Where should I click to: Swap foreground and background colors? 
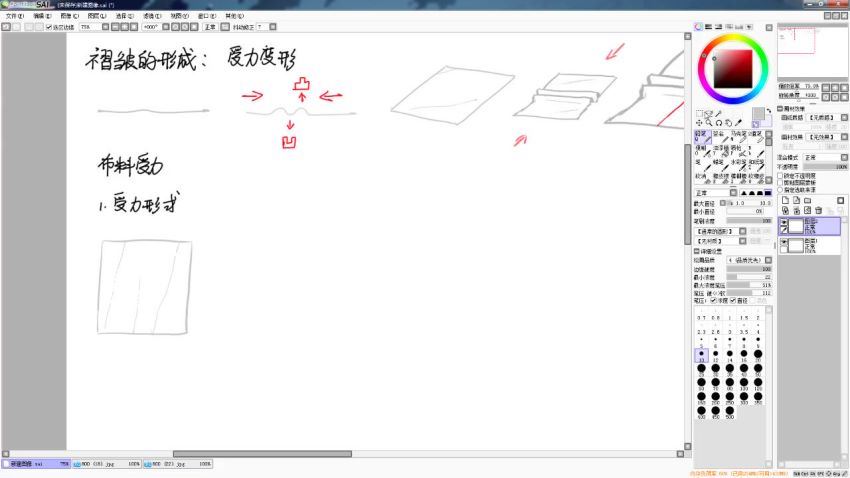point(769,110)
